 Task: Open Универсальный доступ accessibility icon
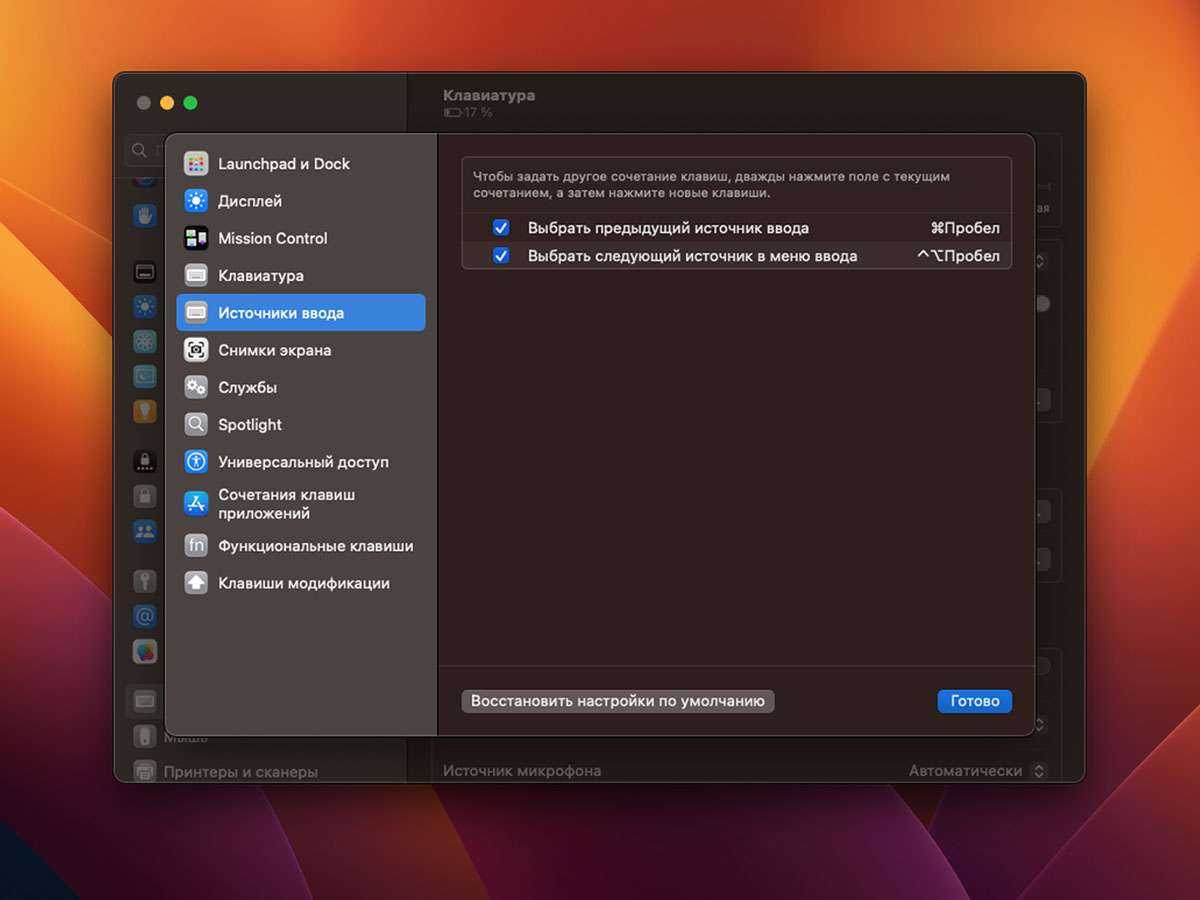[x=196, y=462]
